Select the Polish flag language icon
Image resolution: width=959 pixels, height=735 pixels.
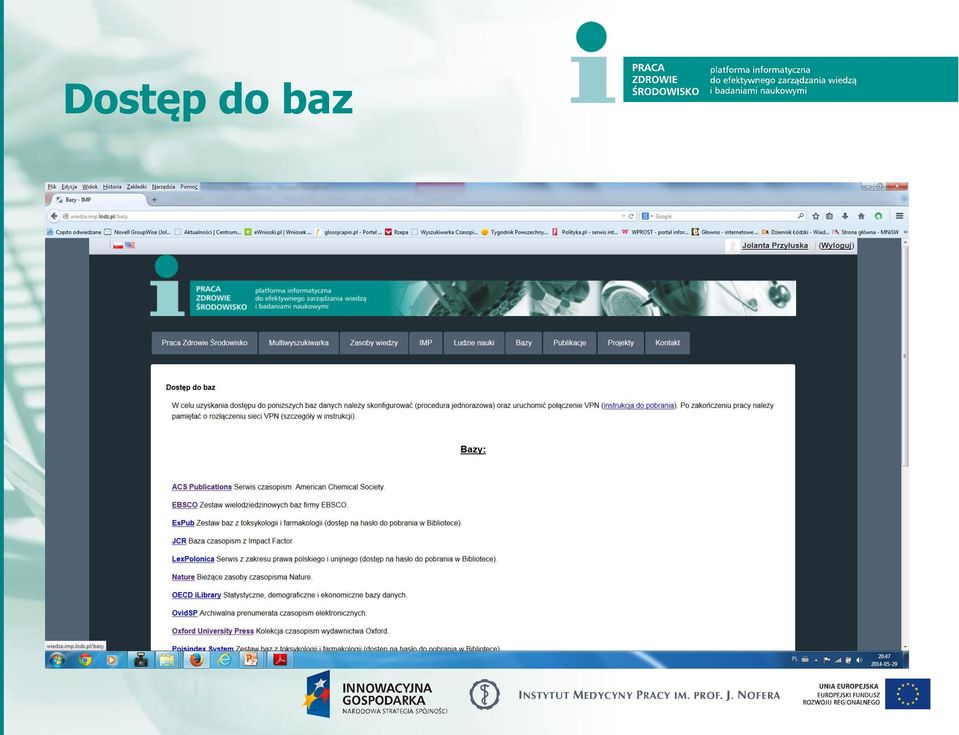[117, 245]
